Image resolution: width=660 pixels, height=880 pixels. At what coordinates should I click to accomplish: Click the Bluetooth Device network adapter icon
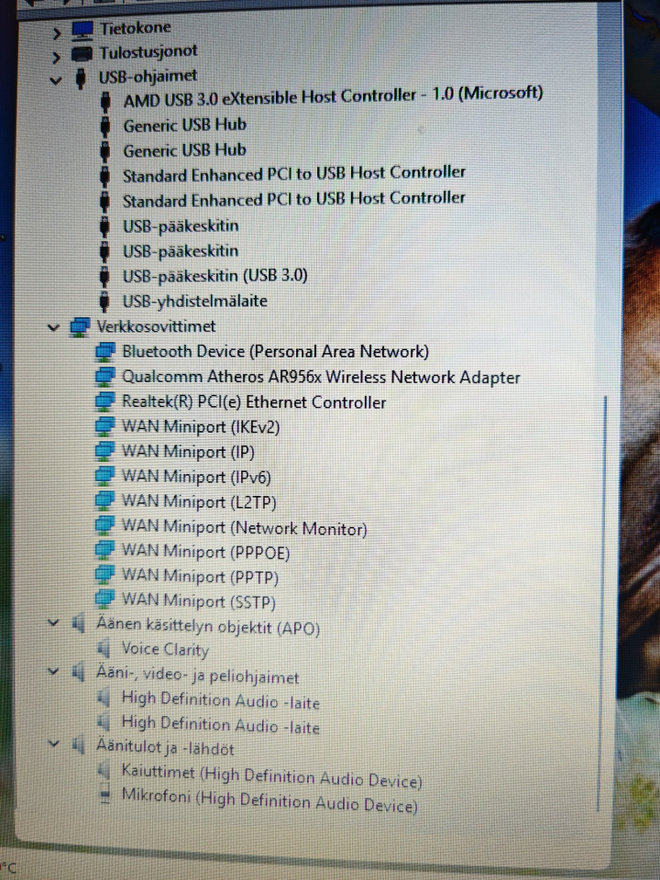(105, 351)
